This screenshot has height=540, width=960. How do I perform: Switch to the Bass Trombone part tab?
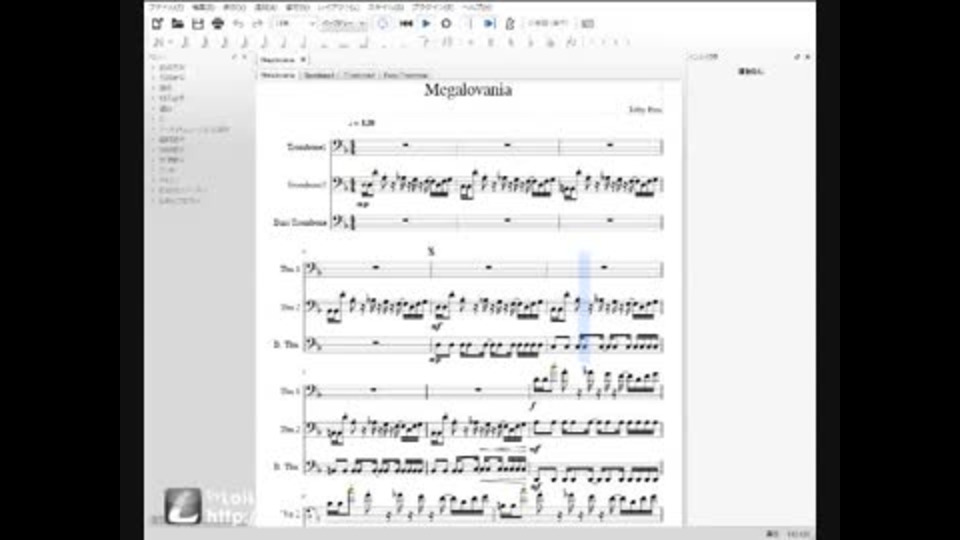(x=406, y=75)
